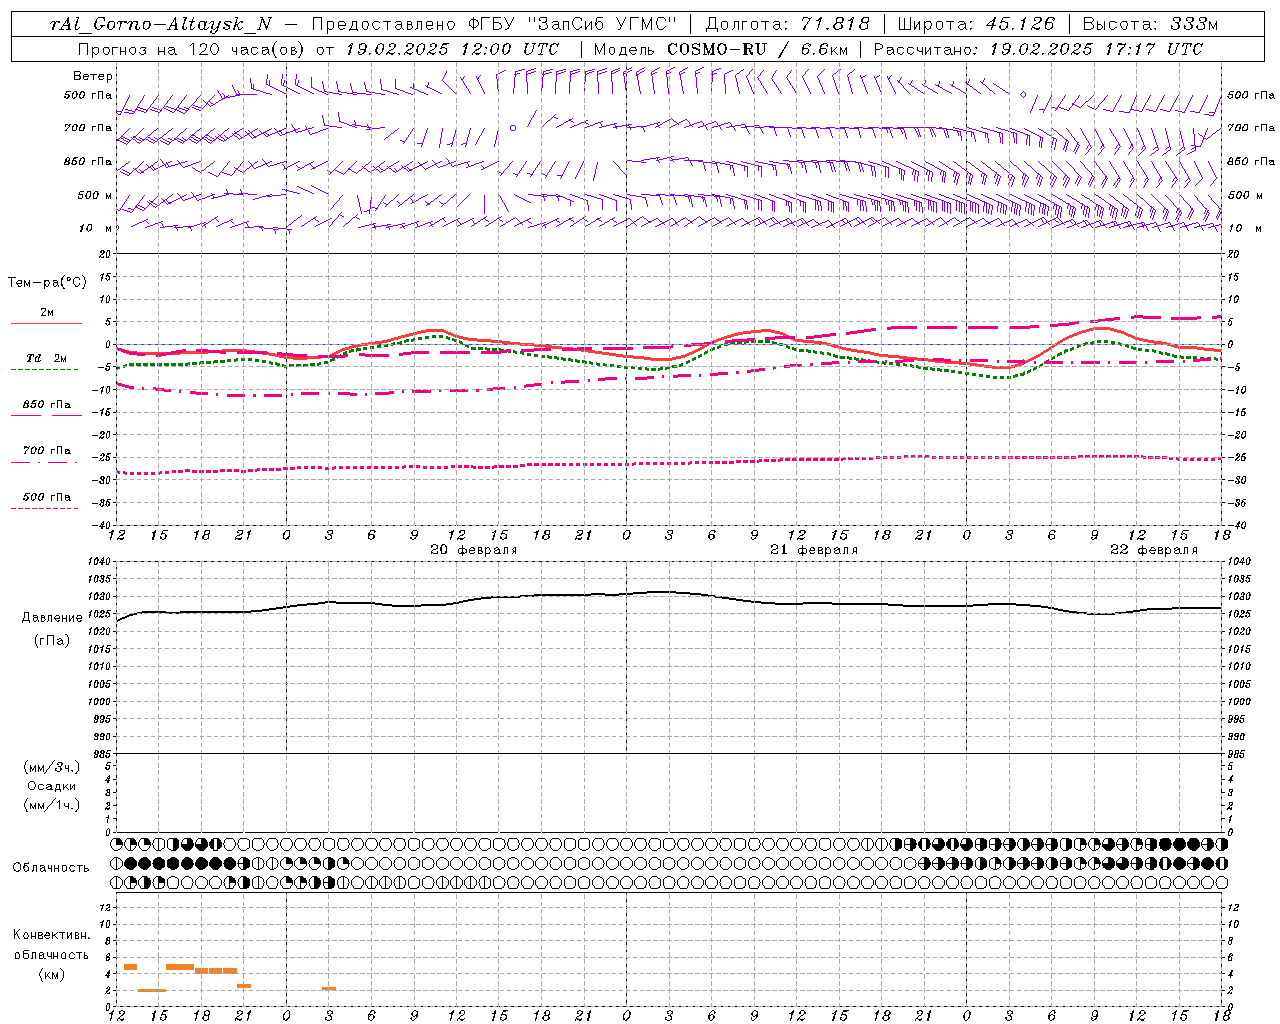
Task: Click the left 10 м wind level label
Action: (x=95, y=228)
